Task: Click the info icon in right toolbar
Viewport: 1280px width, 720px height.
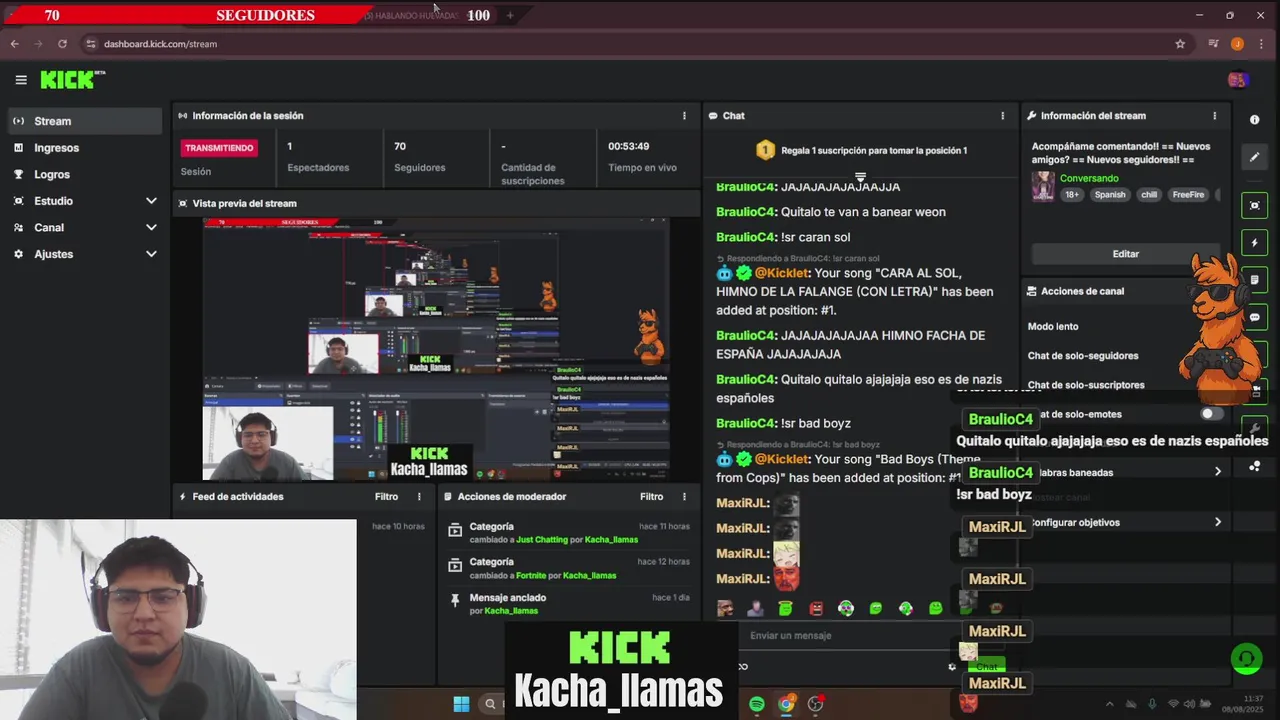Action: (x=1254, y=120)
